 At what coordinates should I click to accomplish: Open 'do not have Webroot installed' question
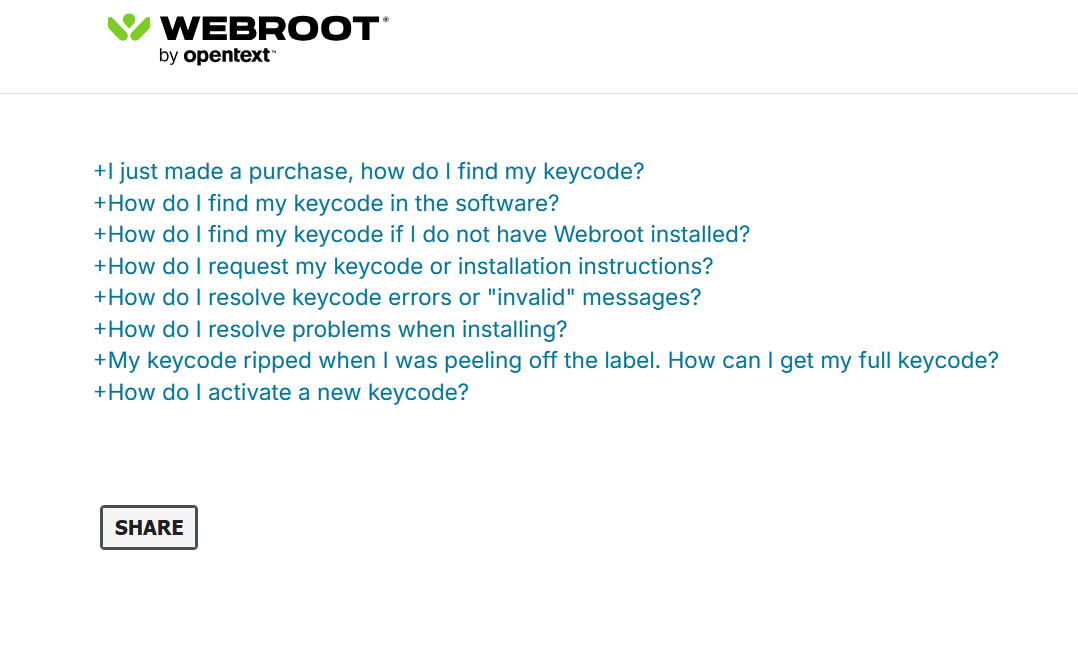428,235
